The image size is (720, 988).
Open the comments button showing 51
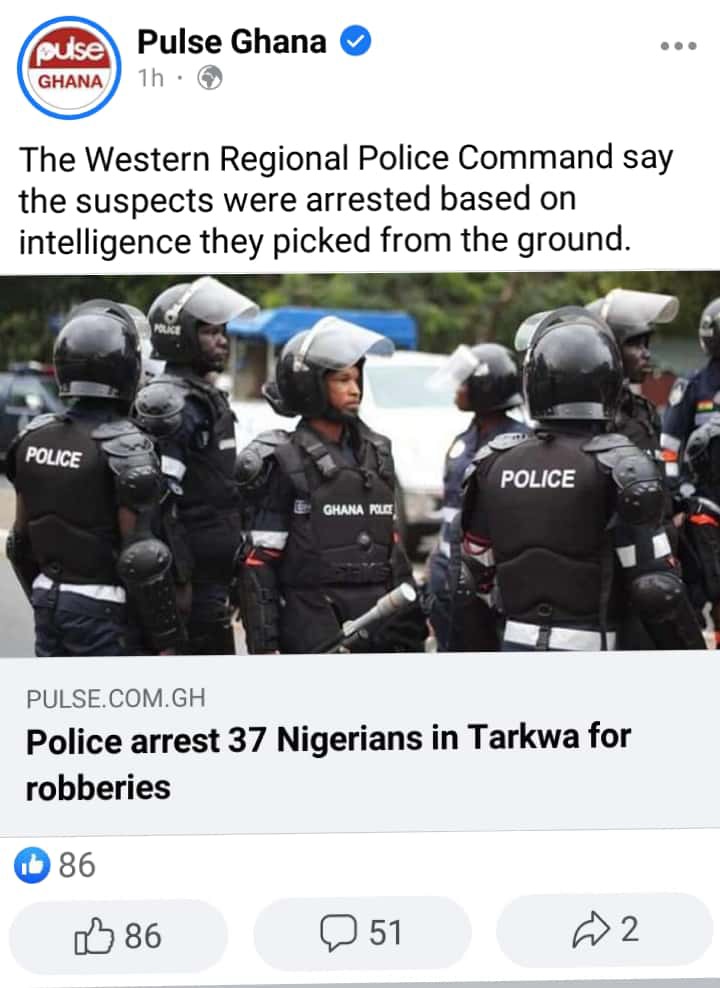click(362, 933)
